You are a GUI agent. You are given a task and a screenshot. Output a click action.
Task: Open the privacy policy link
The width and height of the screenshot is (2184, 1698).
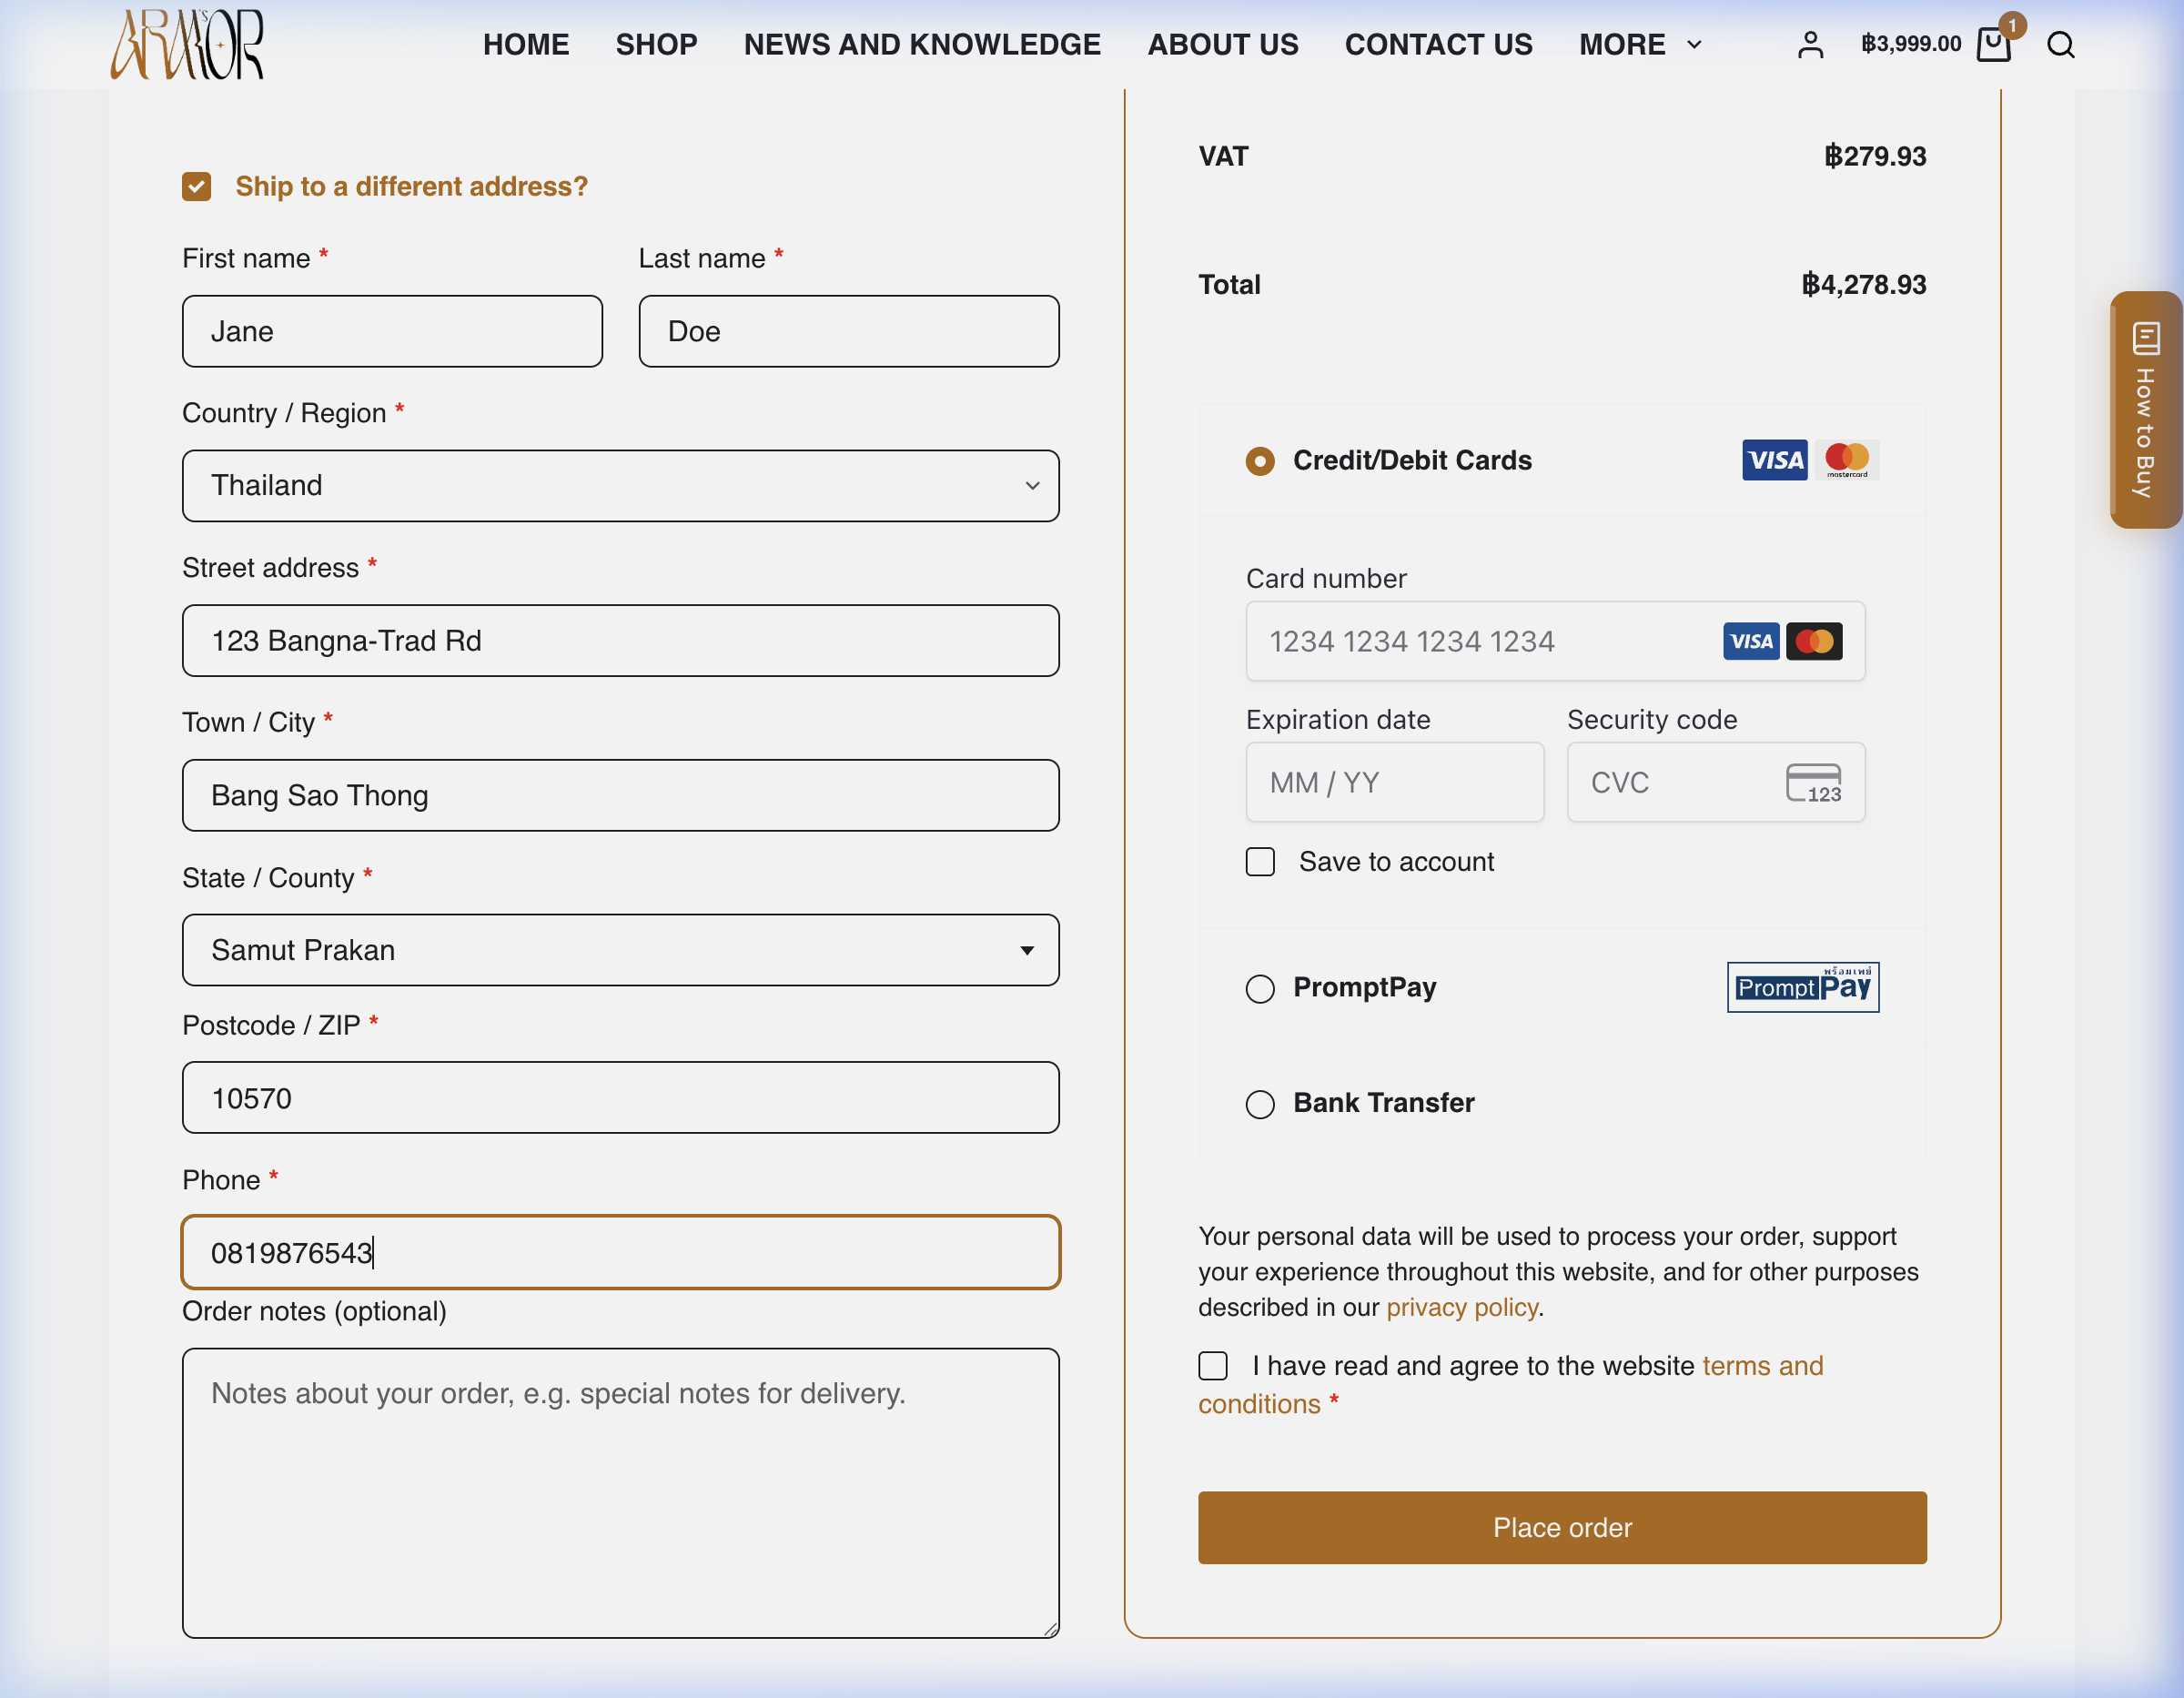pos(1462,1308)
